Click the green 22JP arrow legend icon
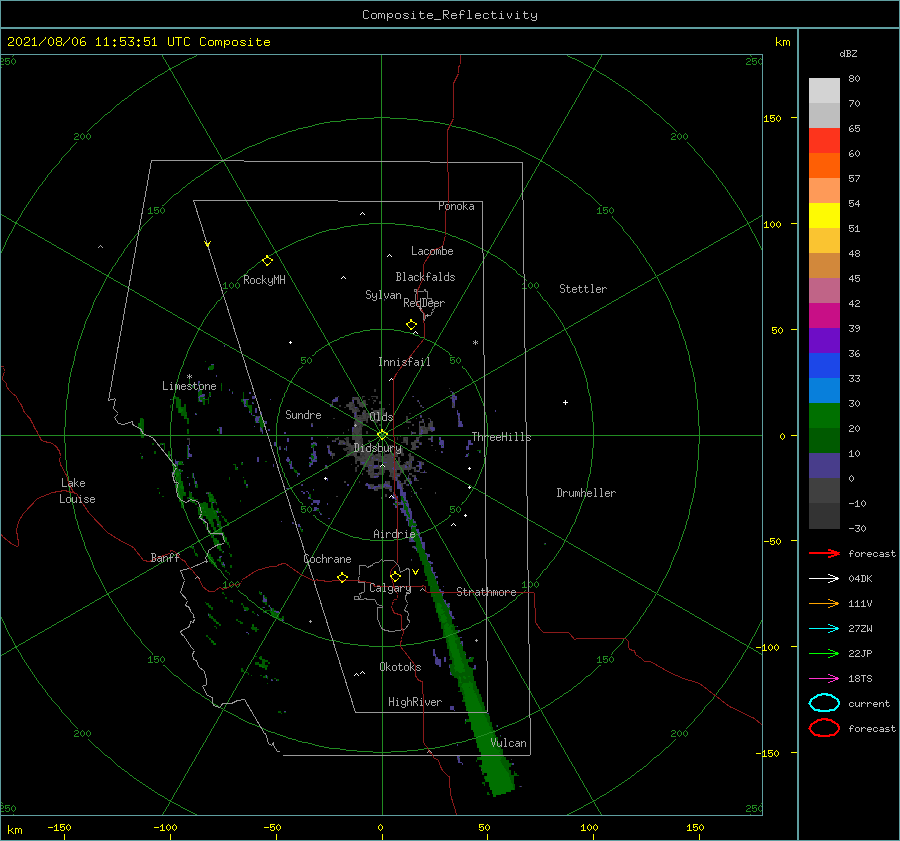The image size is (900, 841). tap(824, 653)
